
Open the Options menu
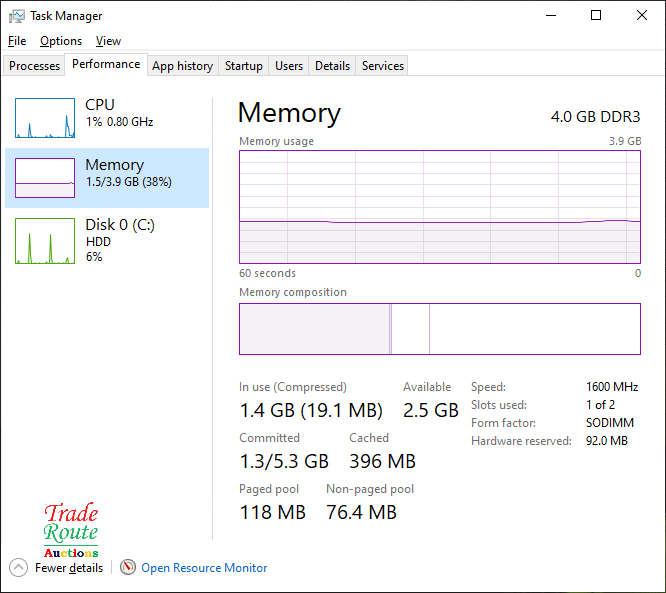[x=61, y=41]
